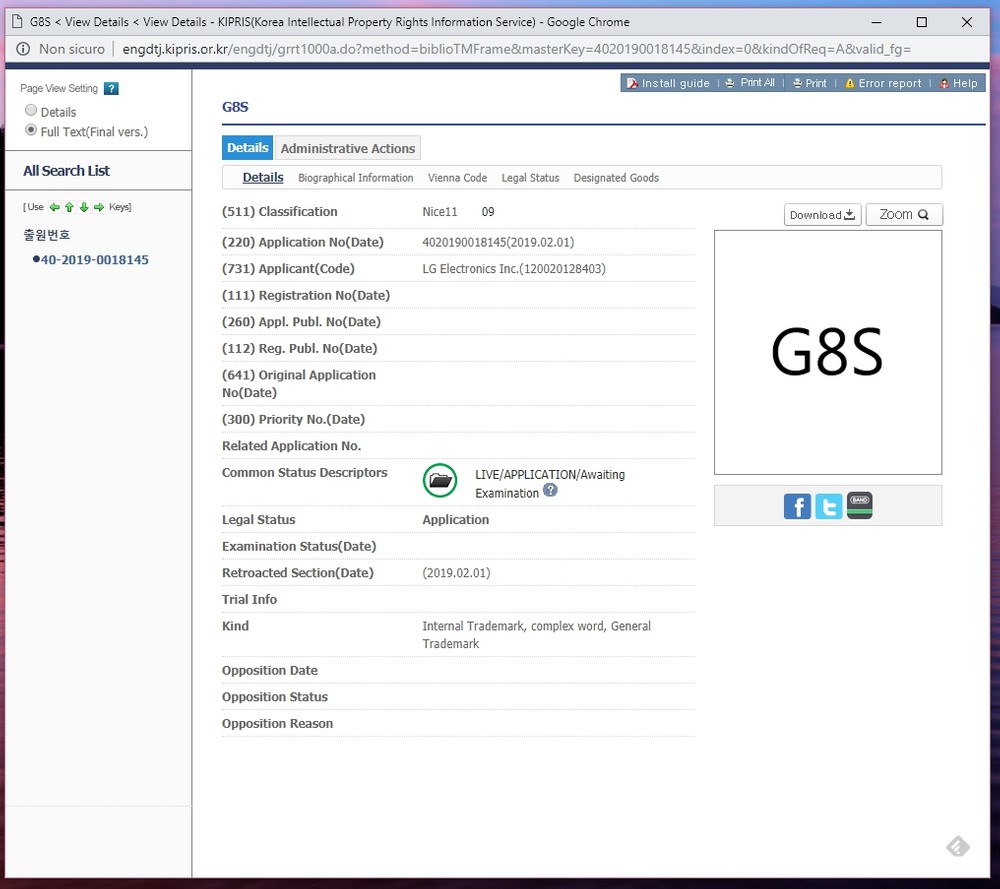Select the Full Text(Final vers.) radio button
Screen dimensions: 1000x889
point(31,130)
